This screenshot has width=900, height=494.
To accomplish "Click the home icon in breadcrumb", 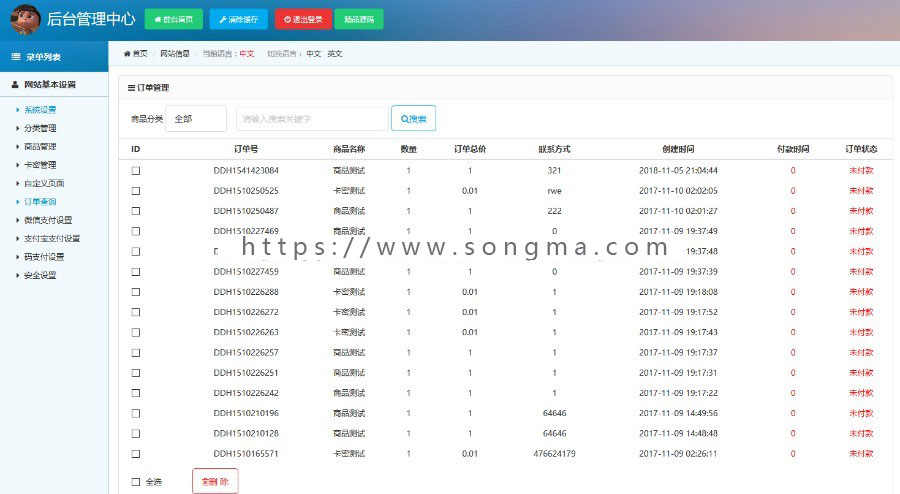I will coord(127,53).
